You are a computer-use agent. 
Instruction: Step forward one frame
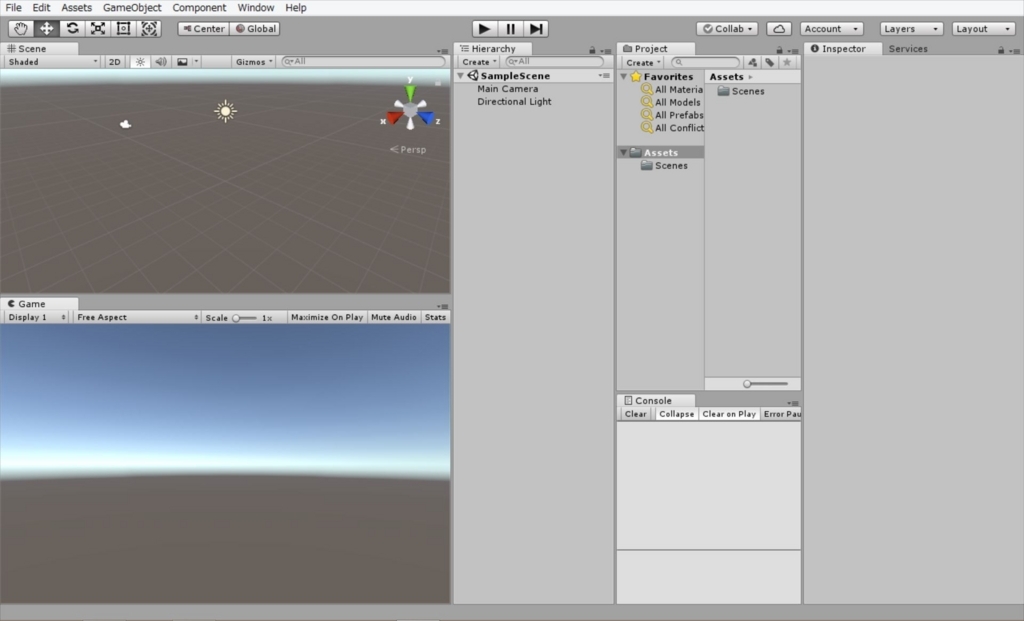[x=536, y=29]
